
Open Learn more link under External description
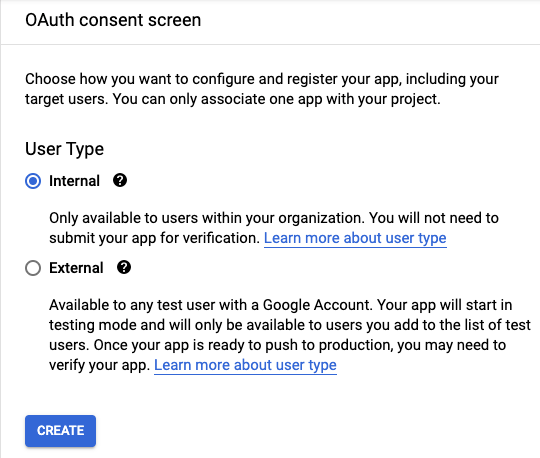[x=245, y=365]
